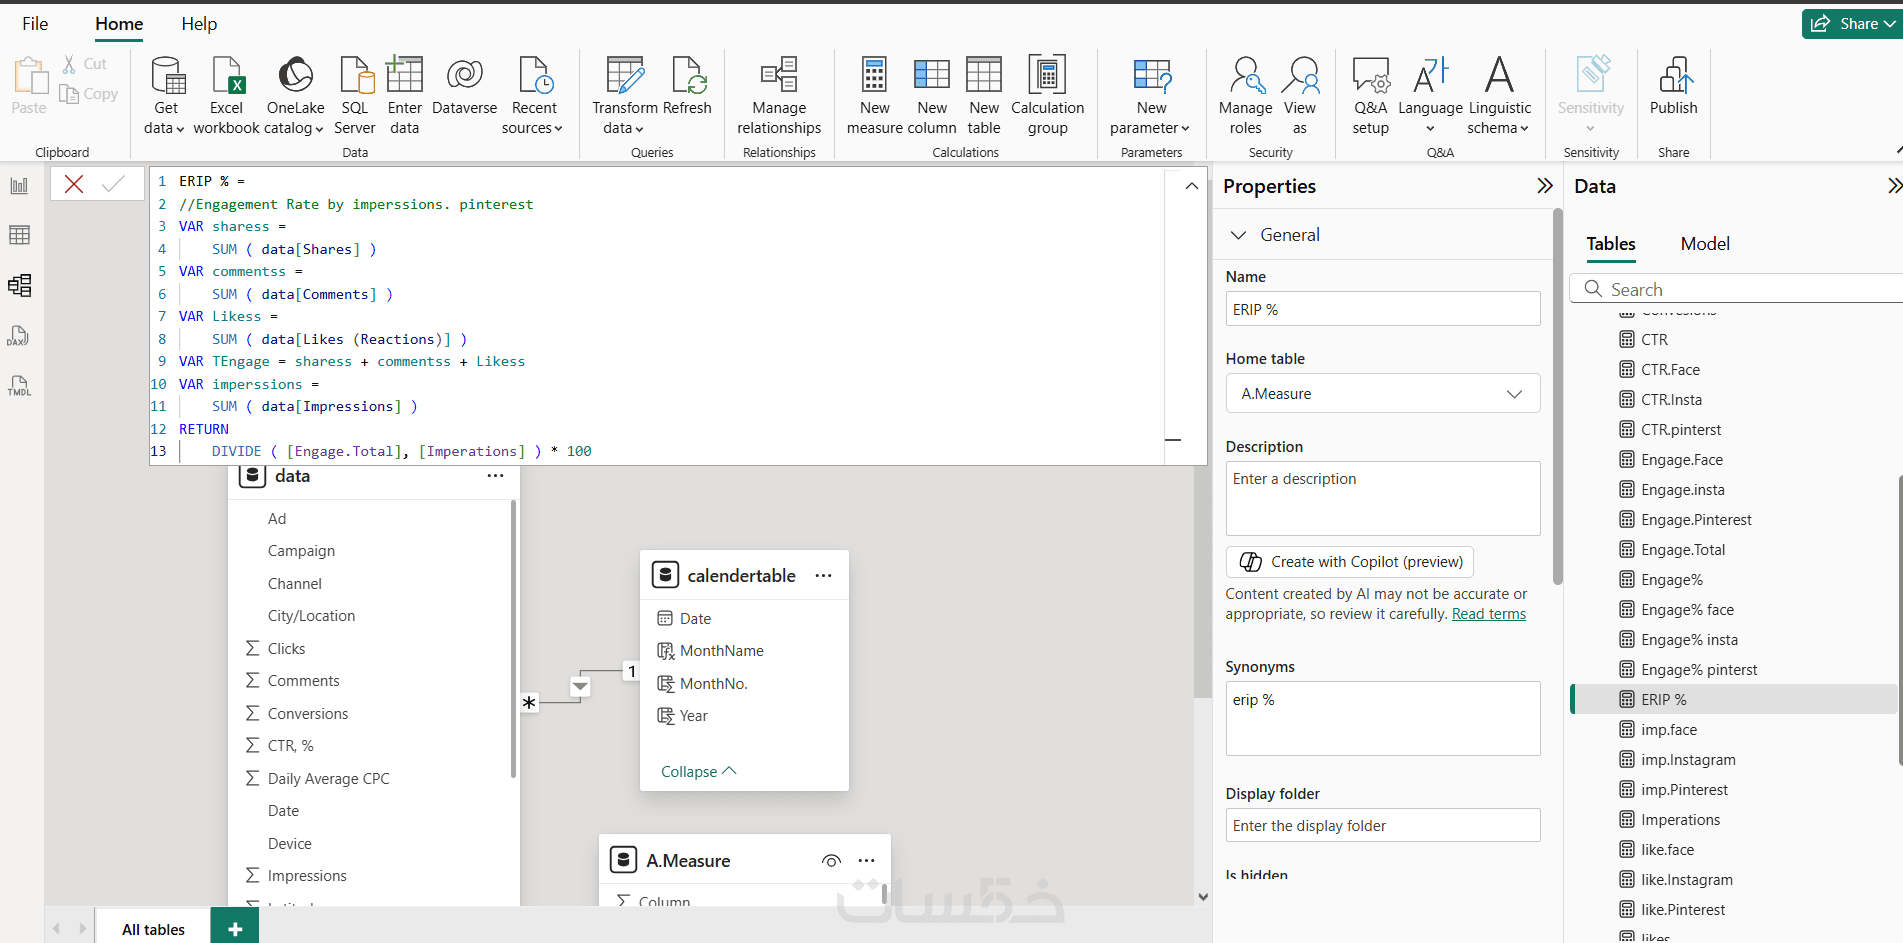Create a New table

coord(984,96)
